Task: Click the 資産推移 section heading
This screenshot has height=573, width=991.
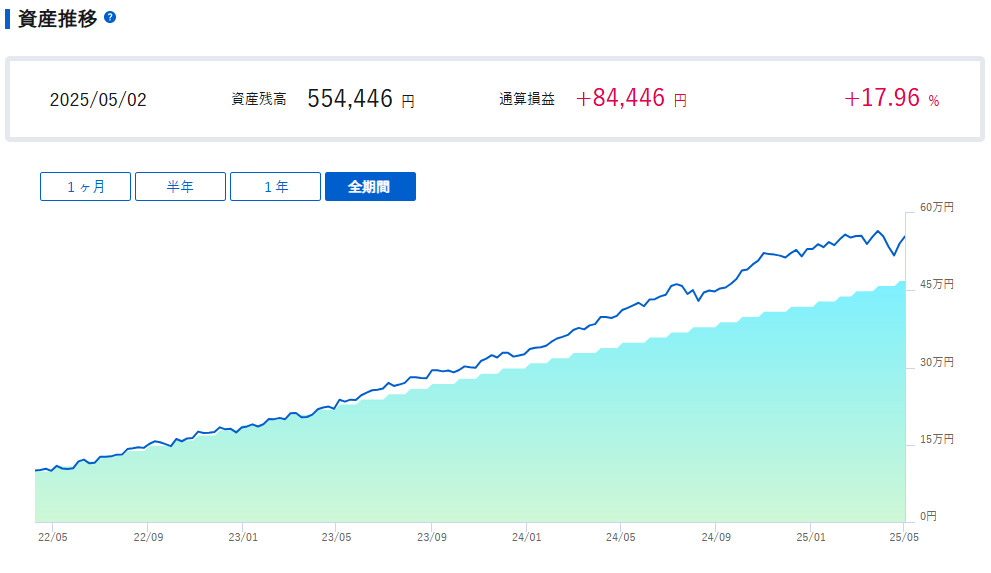Action: point(58,18)
